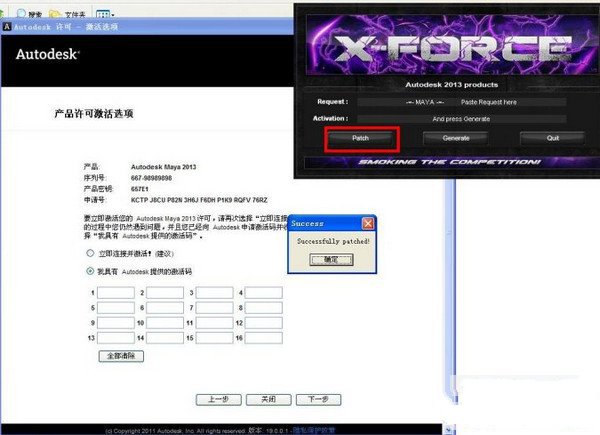This screenshot has height=435, width=600.
Task: Select the 立即连接并激活 radio option
Action: click(90, 253)
